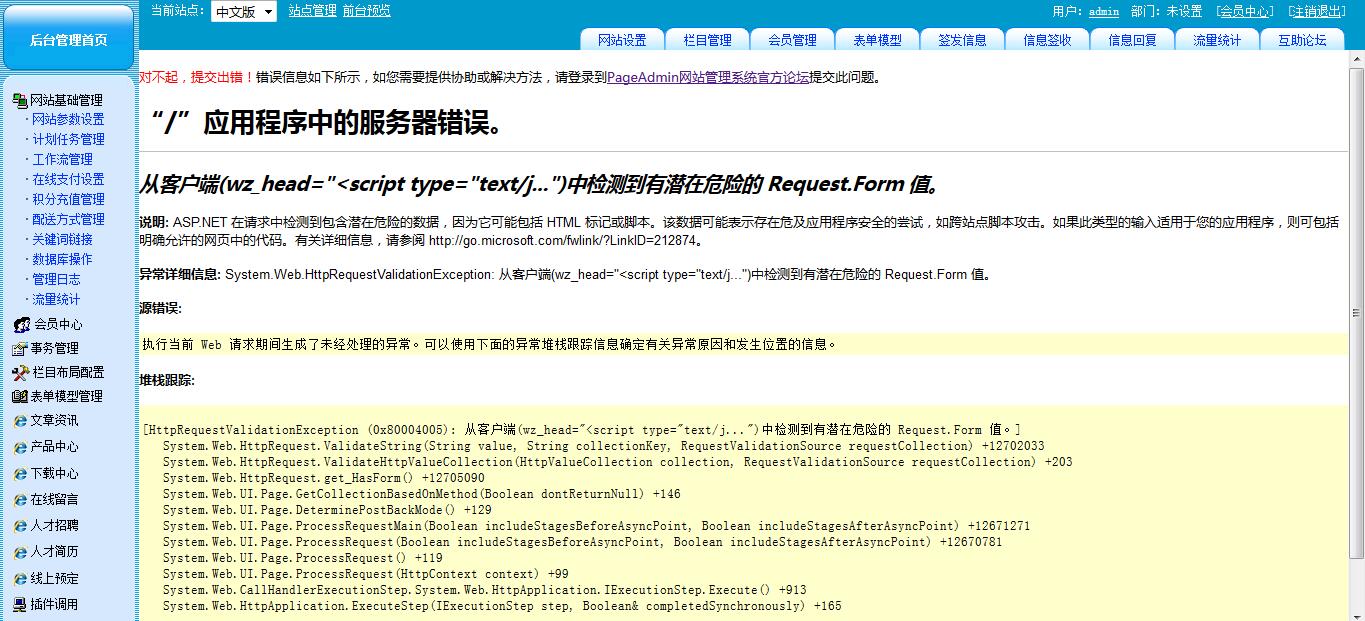Open the 信息签收 tab

tap(1047, 40)
